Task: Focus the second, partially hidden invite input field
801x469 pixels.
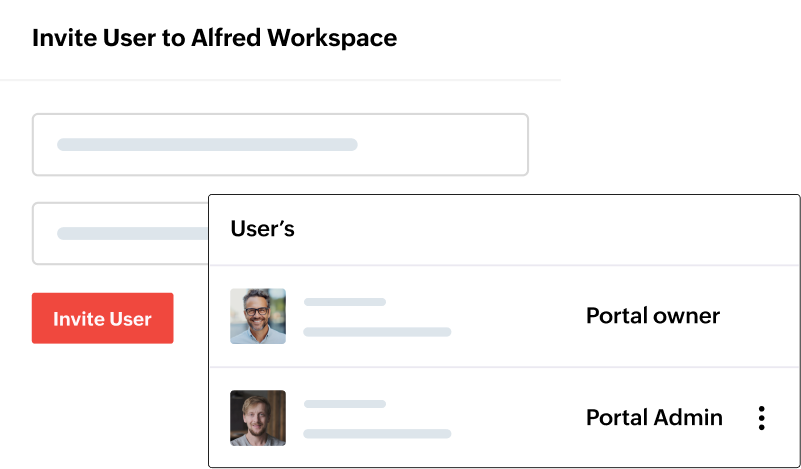Action: [120, 233]
